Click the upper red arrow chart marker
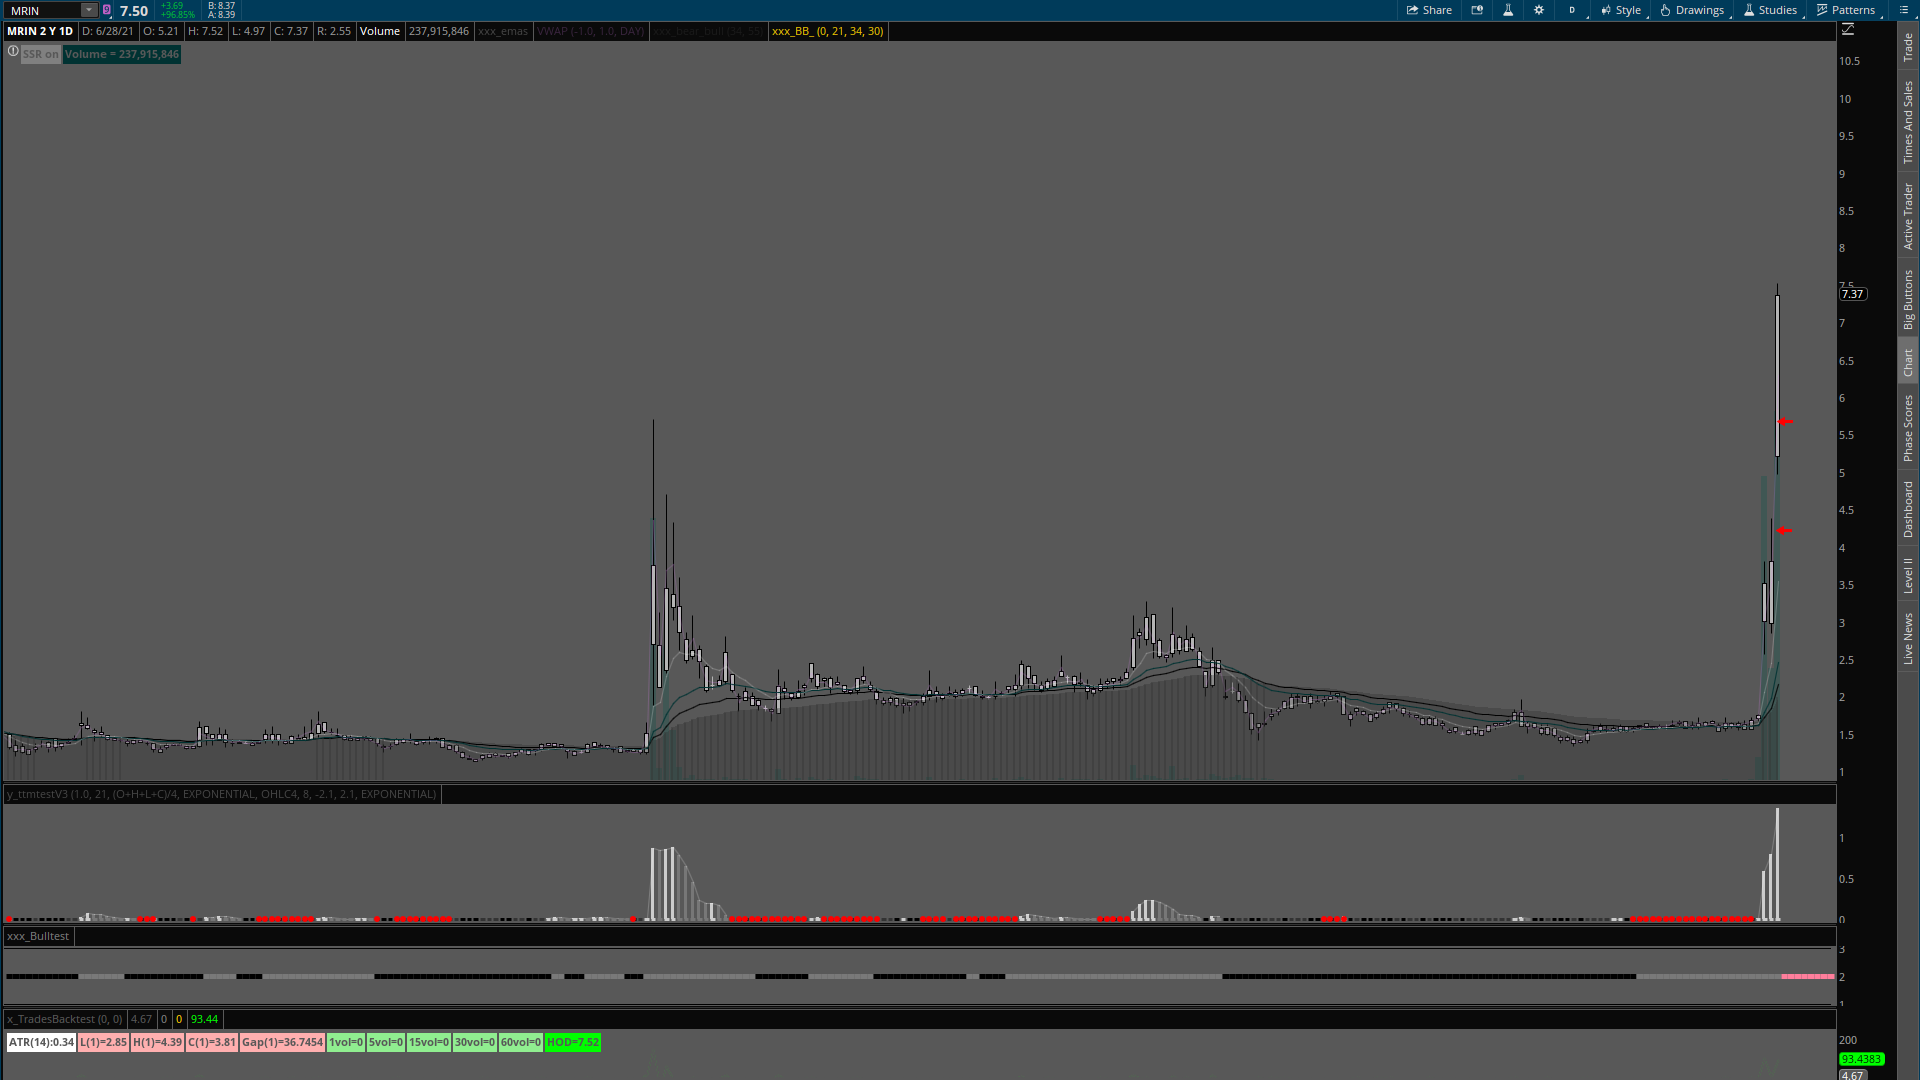1920x1080 pixels. 1786,422
